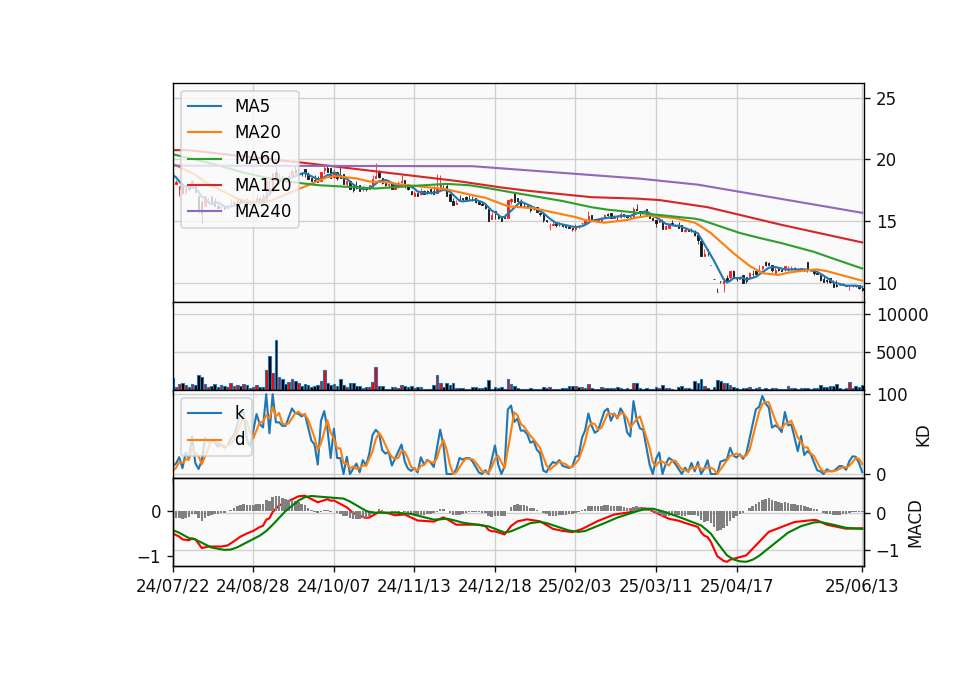Click the 24/10/07 date label
This screenshot has width=960, height=690.
[334, 586]
